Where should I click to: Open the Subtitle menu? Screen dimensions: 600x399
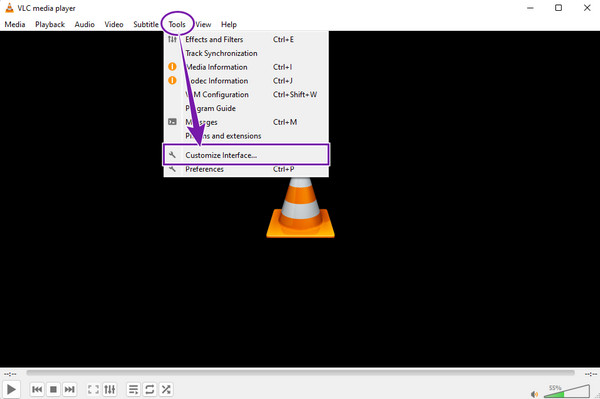pyautogui.click(x=146, y=24)
